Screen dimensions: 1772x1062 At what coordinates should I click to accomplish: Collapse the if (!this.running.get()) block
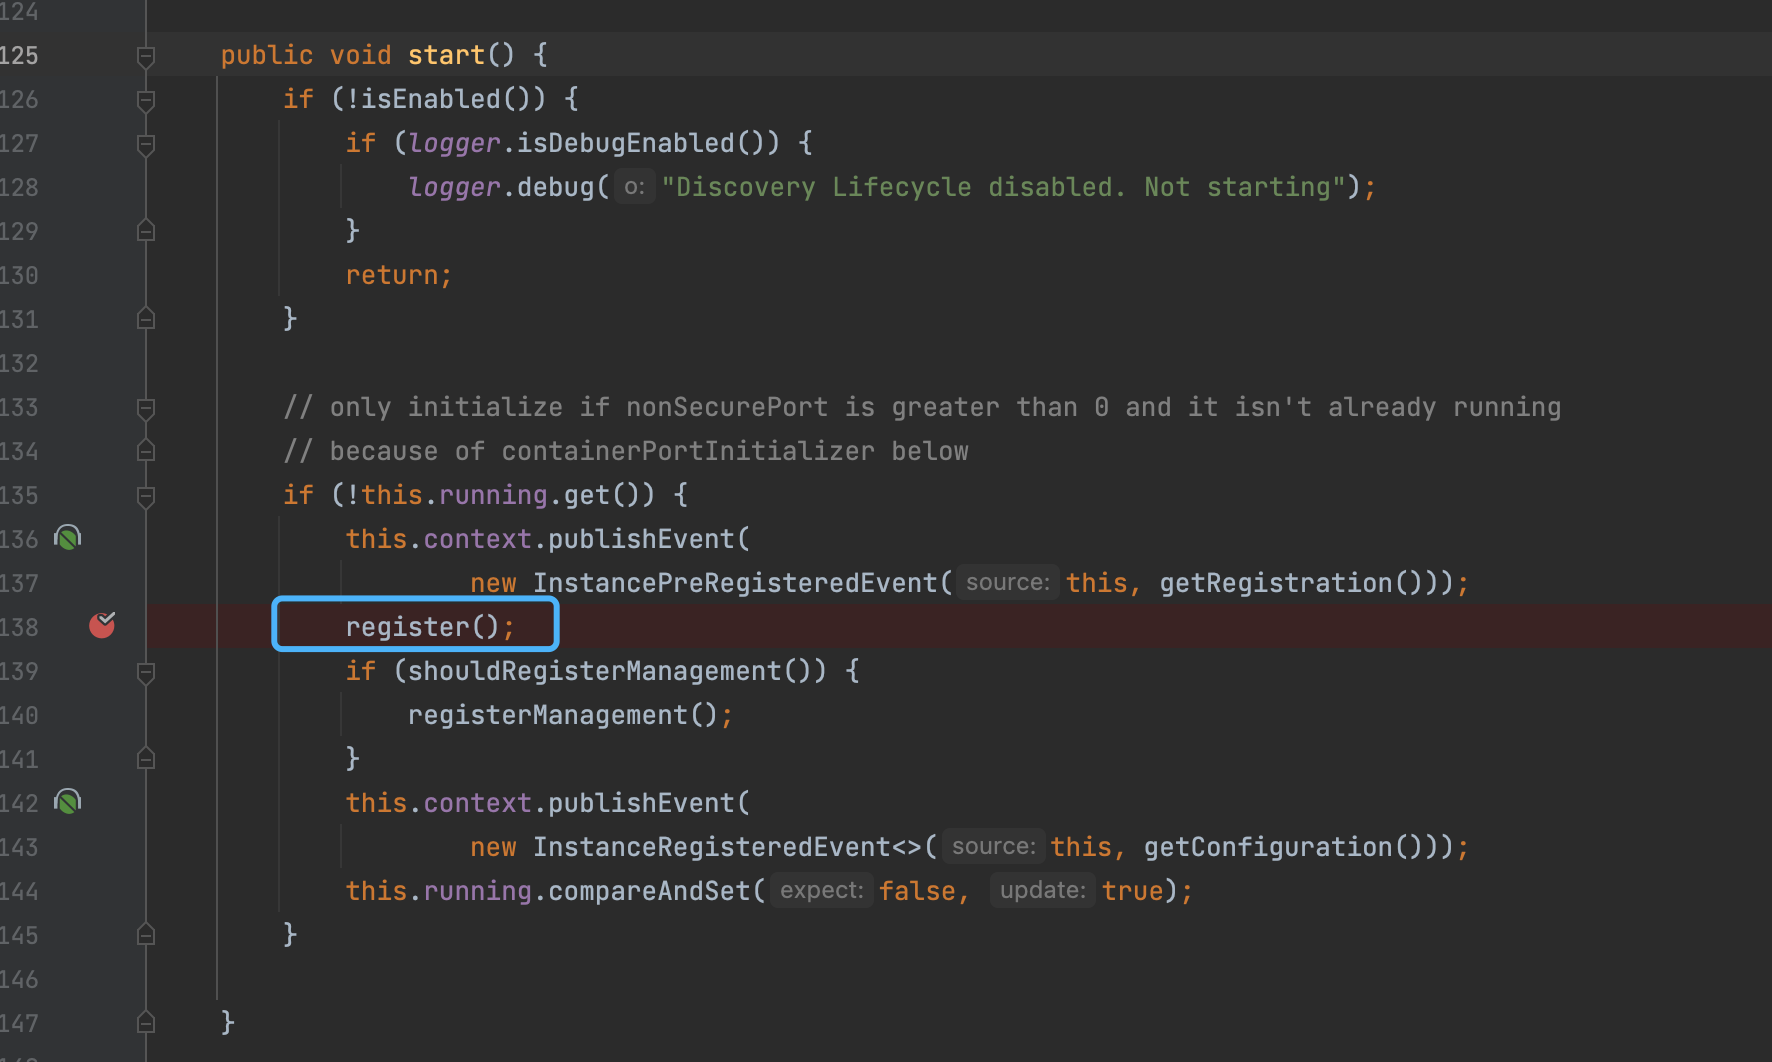pyautogui.click(x=146, y=496)
